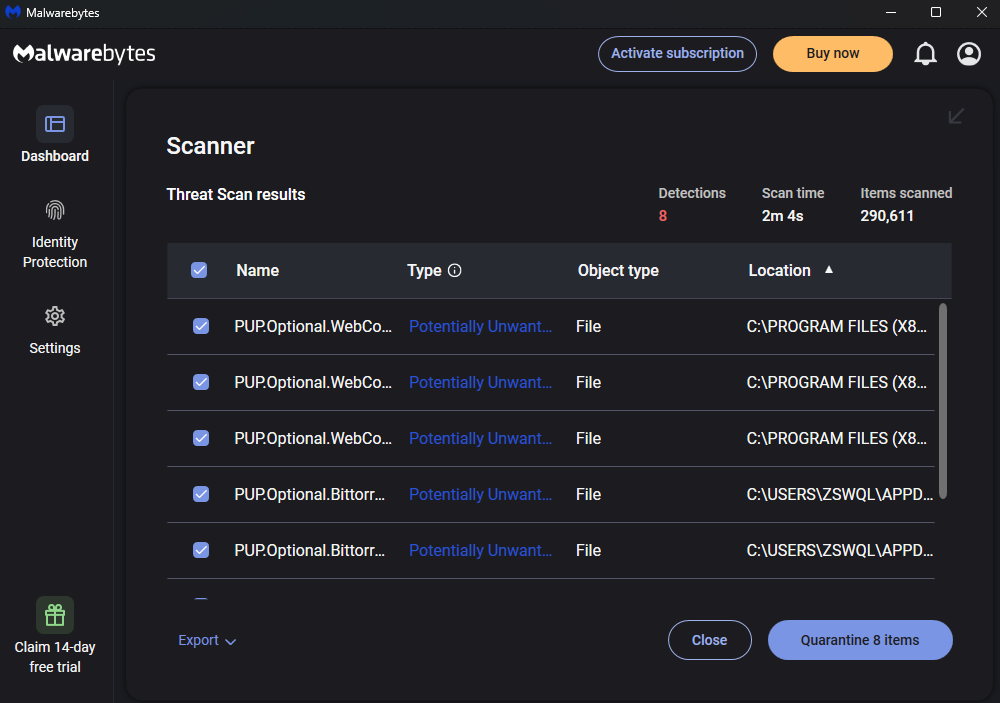Click second C:\USERS\ZSWQL\APPD... location cell
1000x703 pixels.
point(839,550)
